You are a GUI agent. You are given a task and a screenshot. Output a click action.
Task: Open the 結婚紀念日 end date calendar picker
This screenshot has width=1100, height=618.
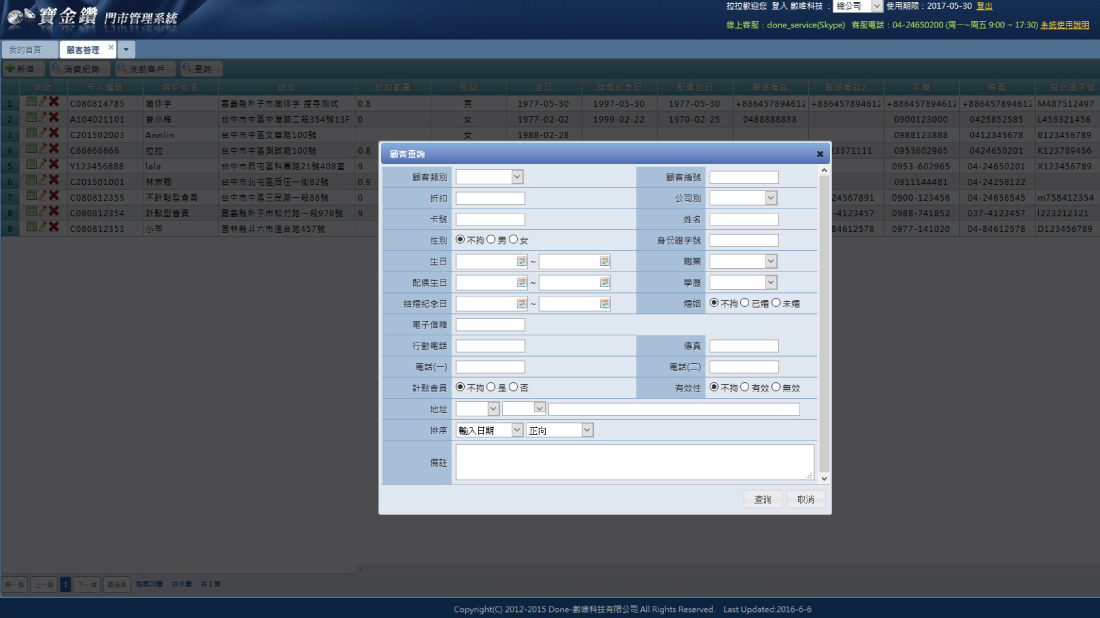(605, 303)
